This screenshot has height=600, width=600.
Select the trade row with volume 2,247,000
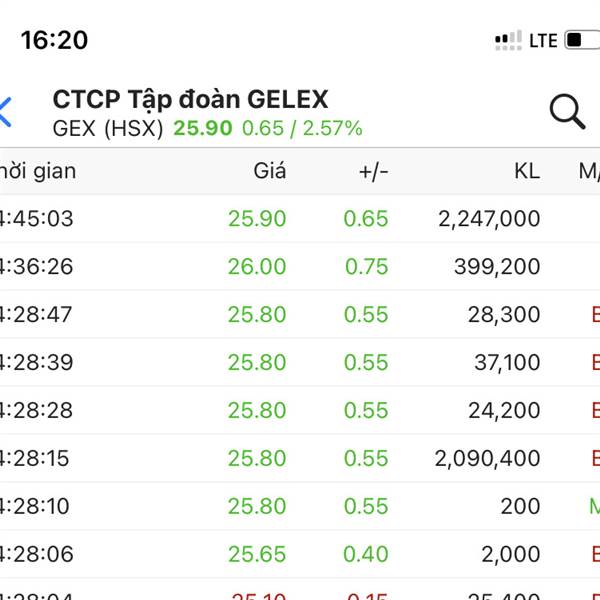pos(300,218)
